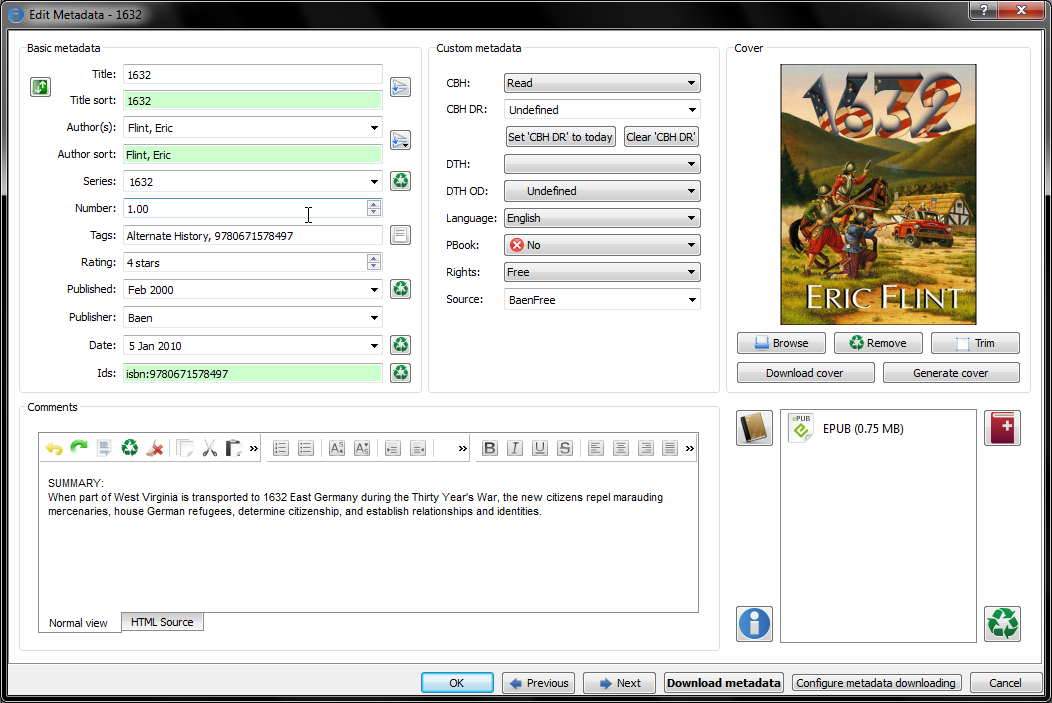This screenshot has width=1052, height=703.
Task: Switch to the HTML Source tab
Action: click(x=162, y=622)
